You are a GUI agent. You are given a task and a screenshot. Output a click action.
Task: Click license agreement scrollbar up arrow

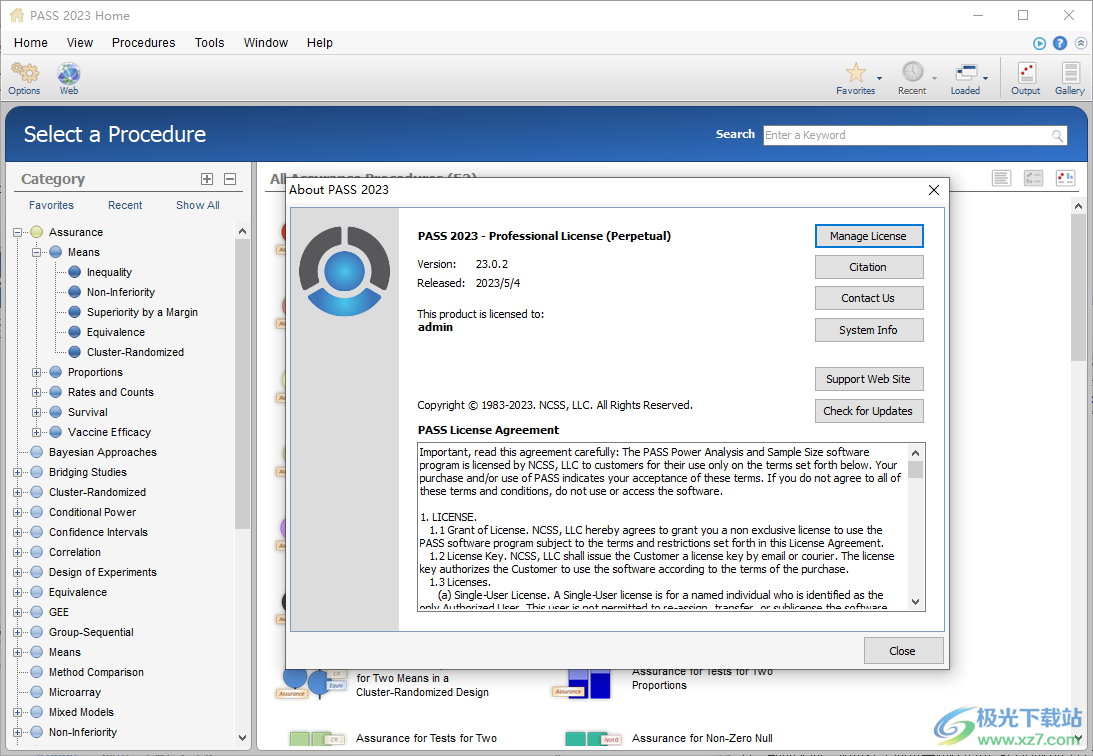point(916,452)
